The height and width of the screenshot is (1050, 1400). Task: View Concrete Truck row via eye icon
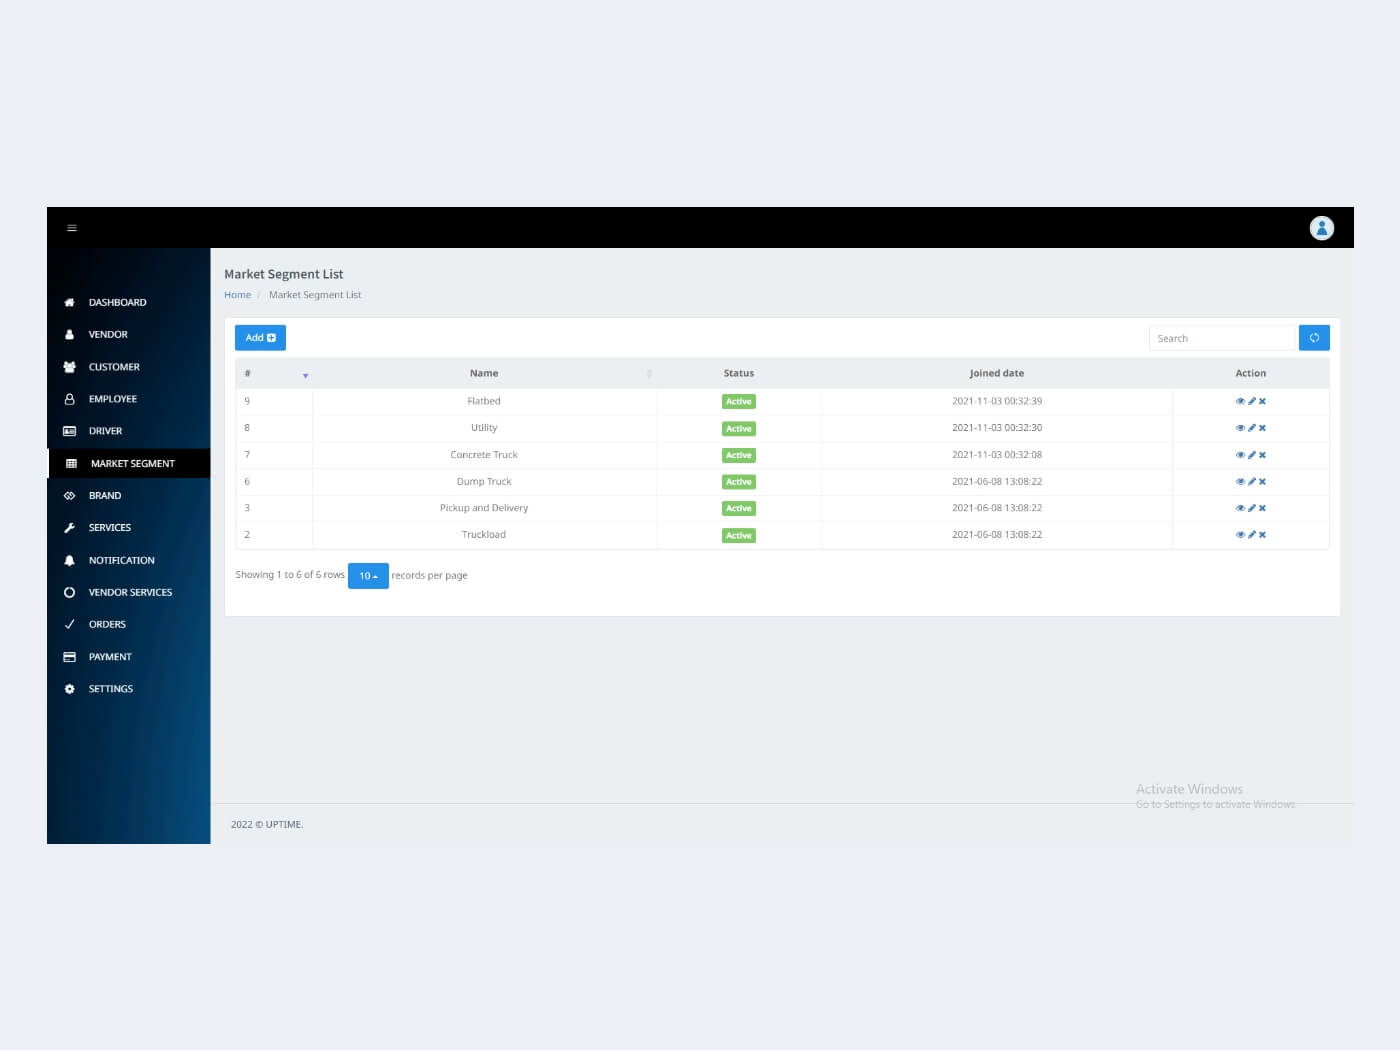pyautogui.click(x=1240, y=455)
